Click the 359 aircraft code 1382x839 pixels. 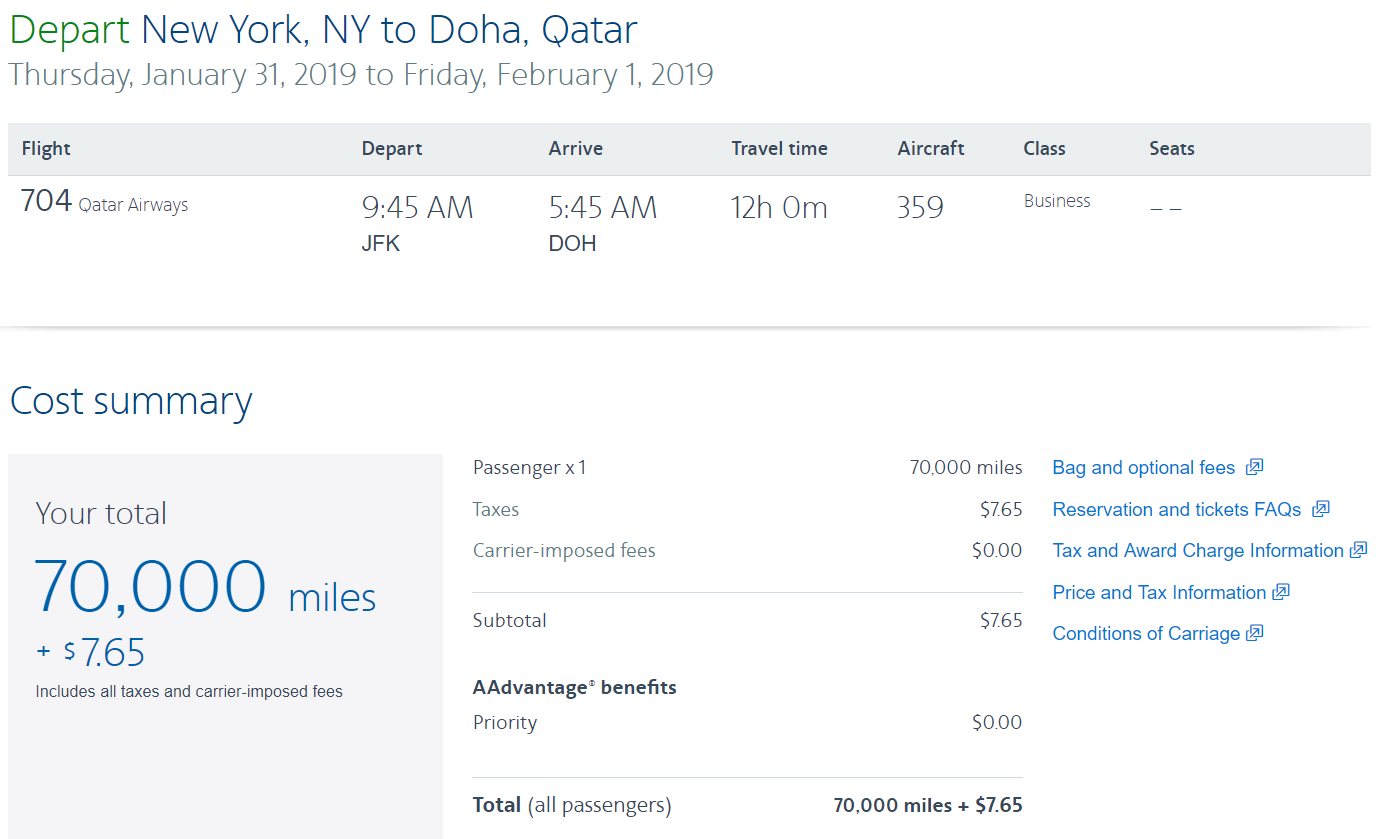click(920, 207)
